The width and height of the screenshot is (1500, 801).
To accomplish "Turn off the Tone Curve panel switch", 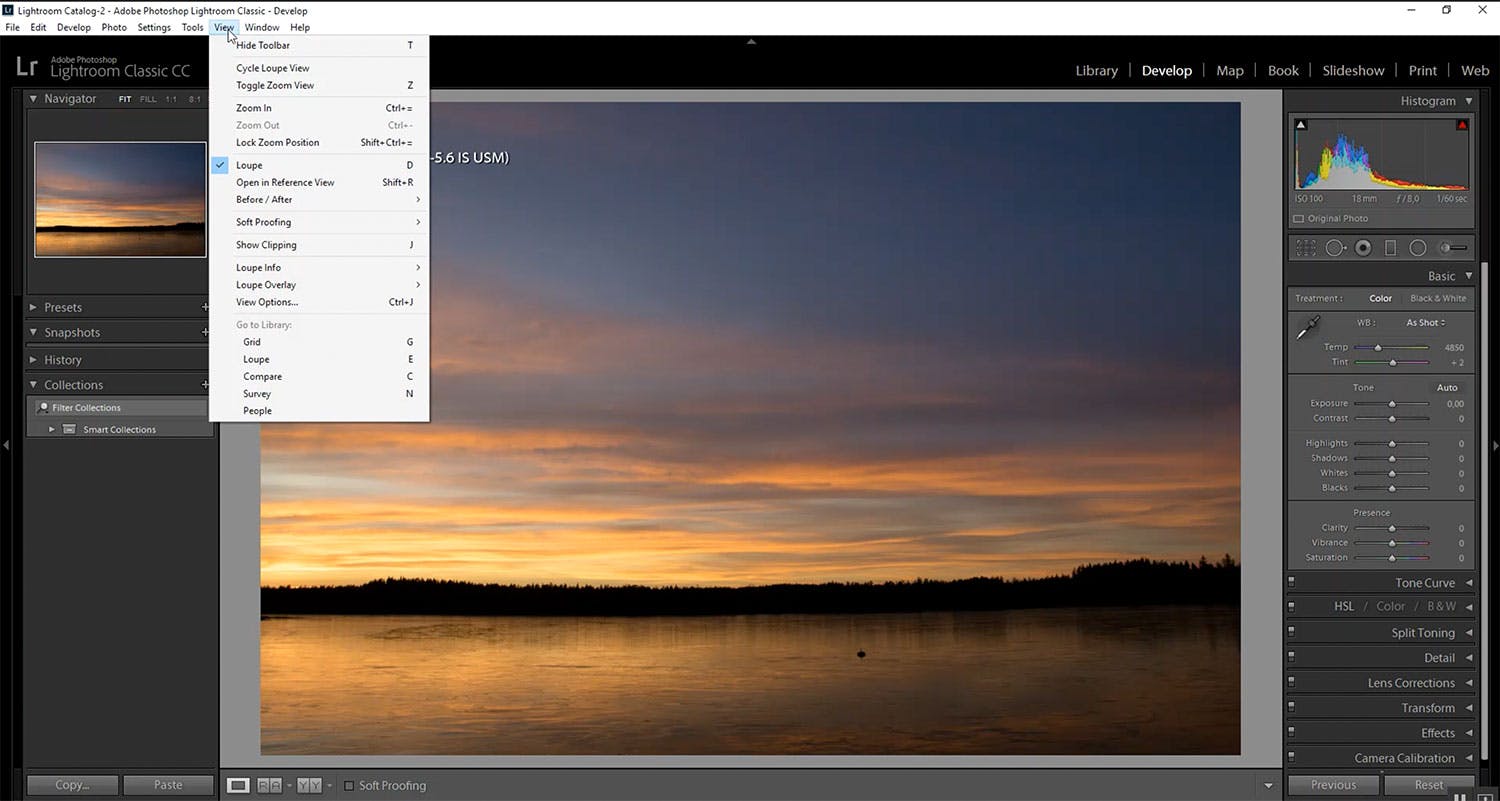I will click(1292, 583).
